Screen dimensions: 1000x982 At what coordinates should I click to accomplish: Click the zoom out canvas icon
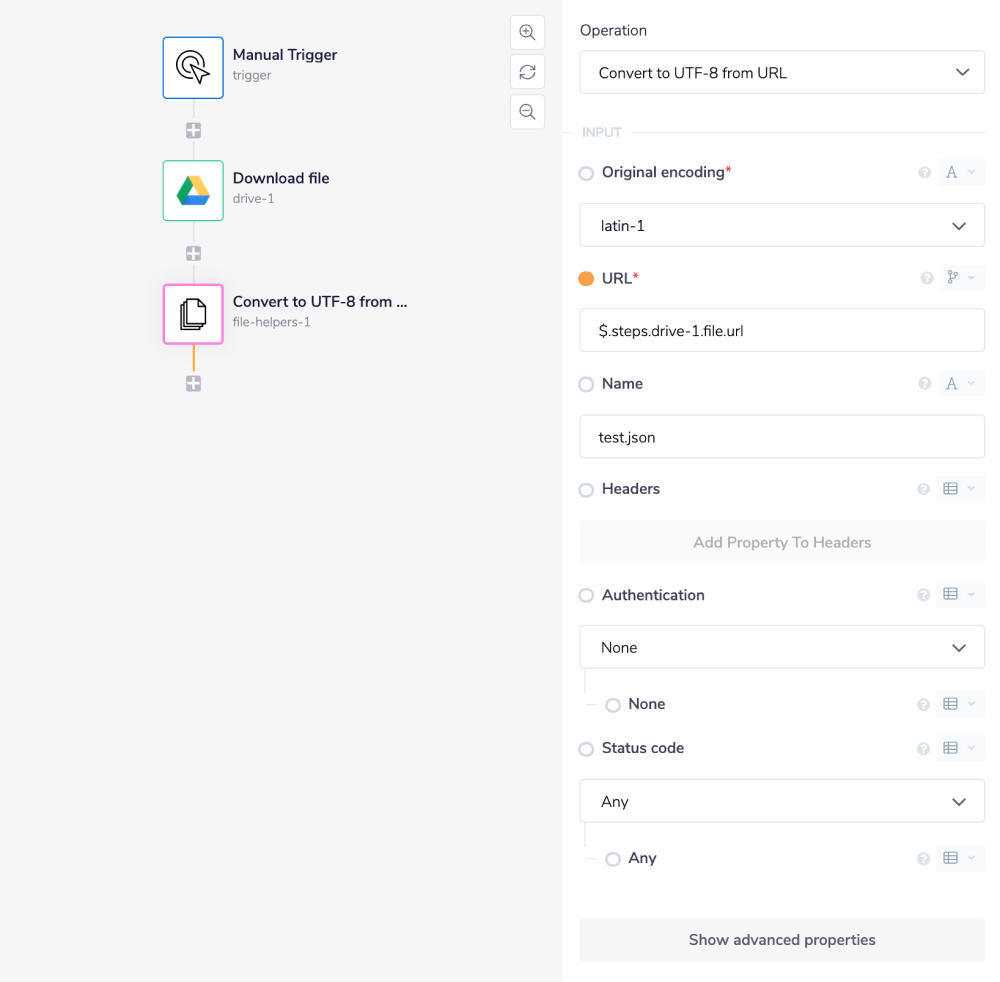pos(527,112)
